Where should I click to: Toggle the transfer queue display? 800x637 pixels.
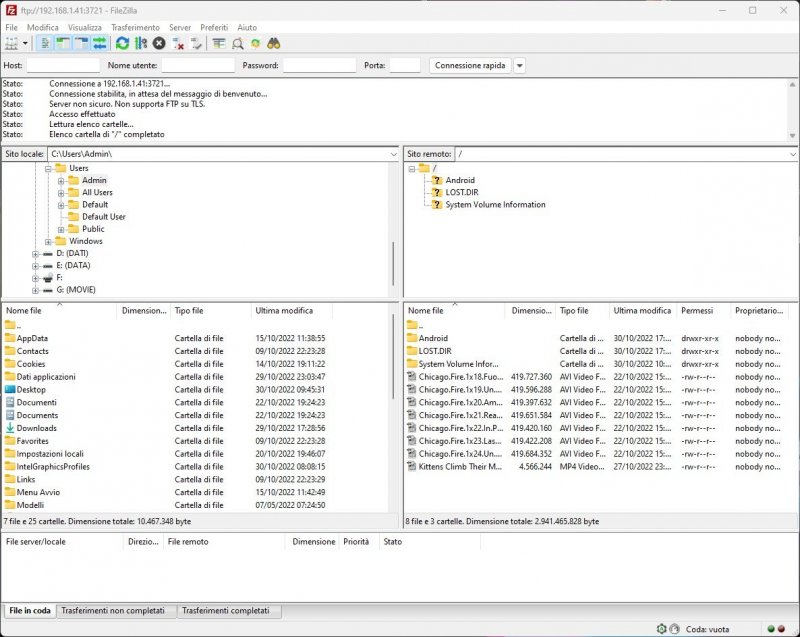pyautogui.click(x=100, y=44)
